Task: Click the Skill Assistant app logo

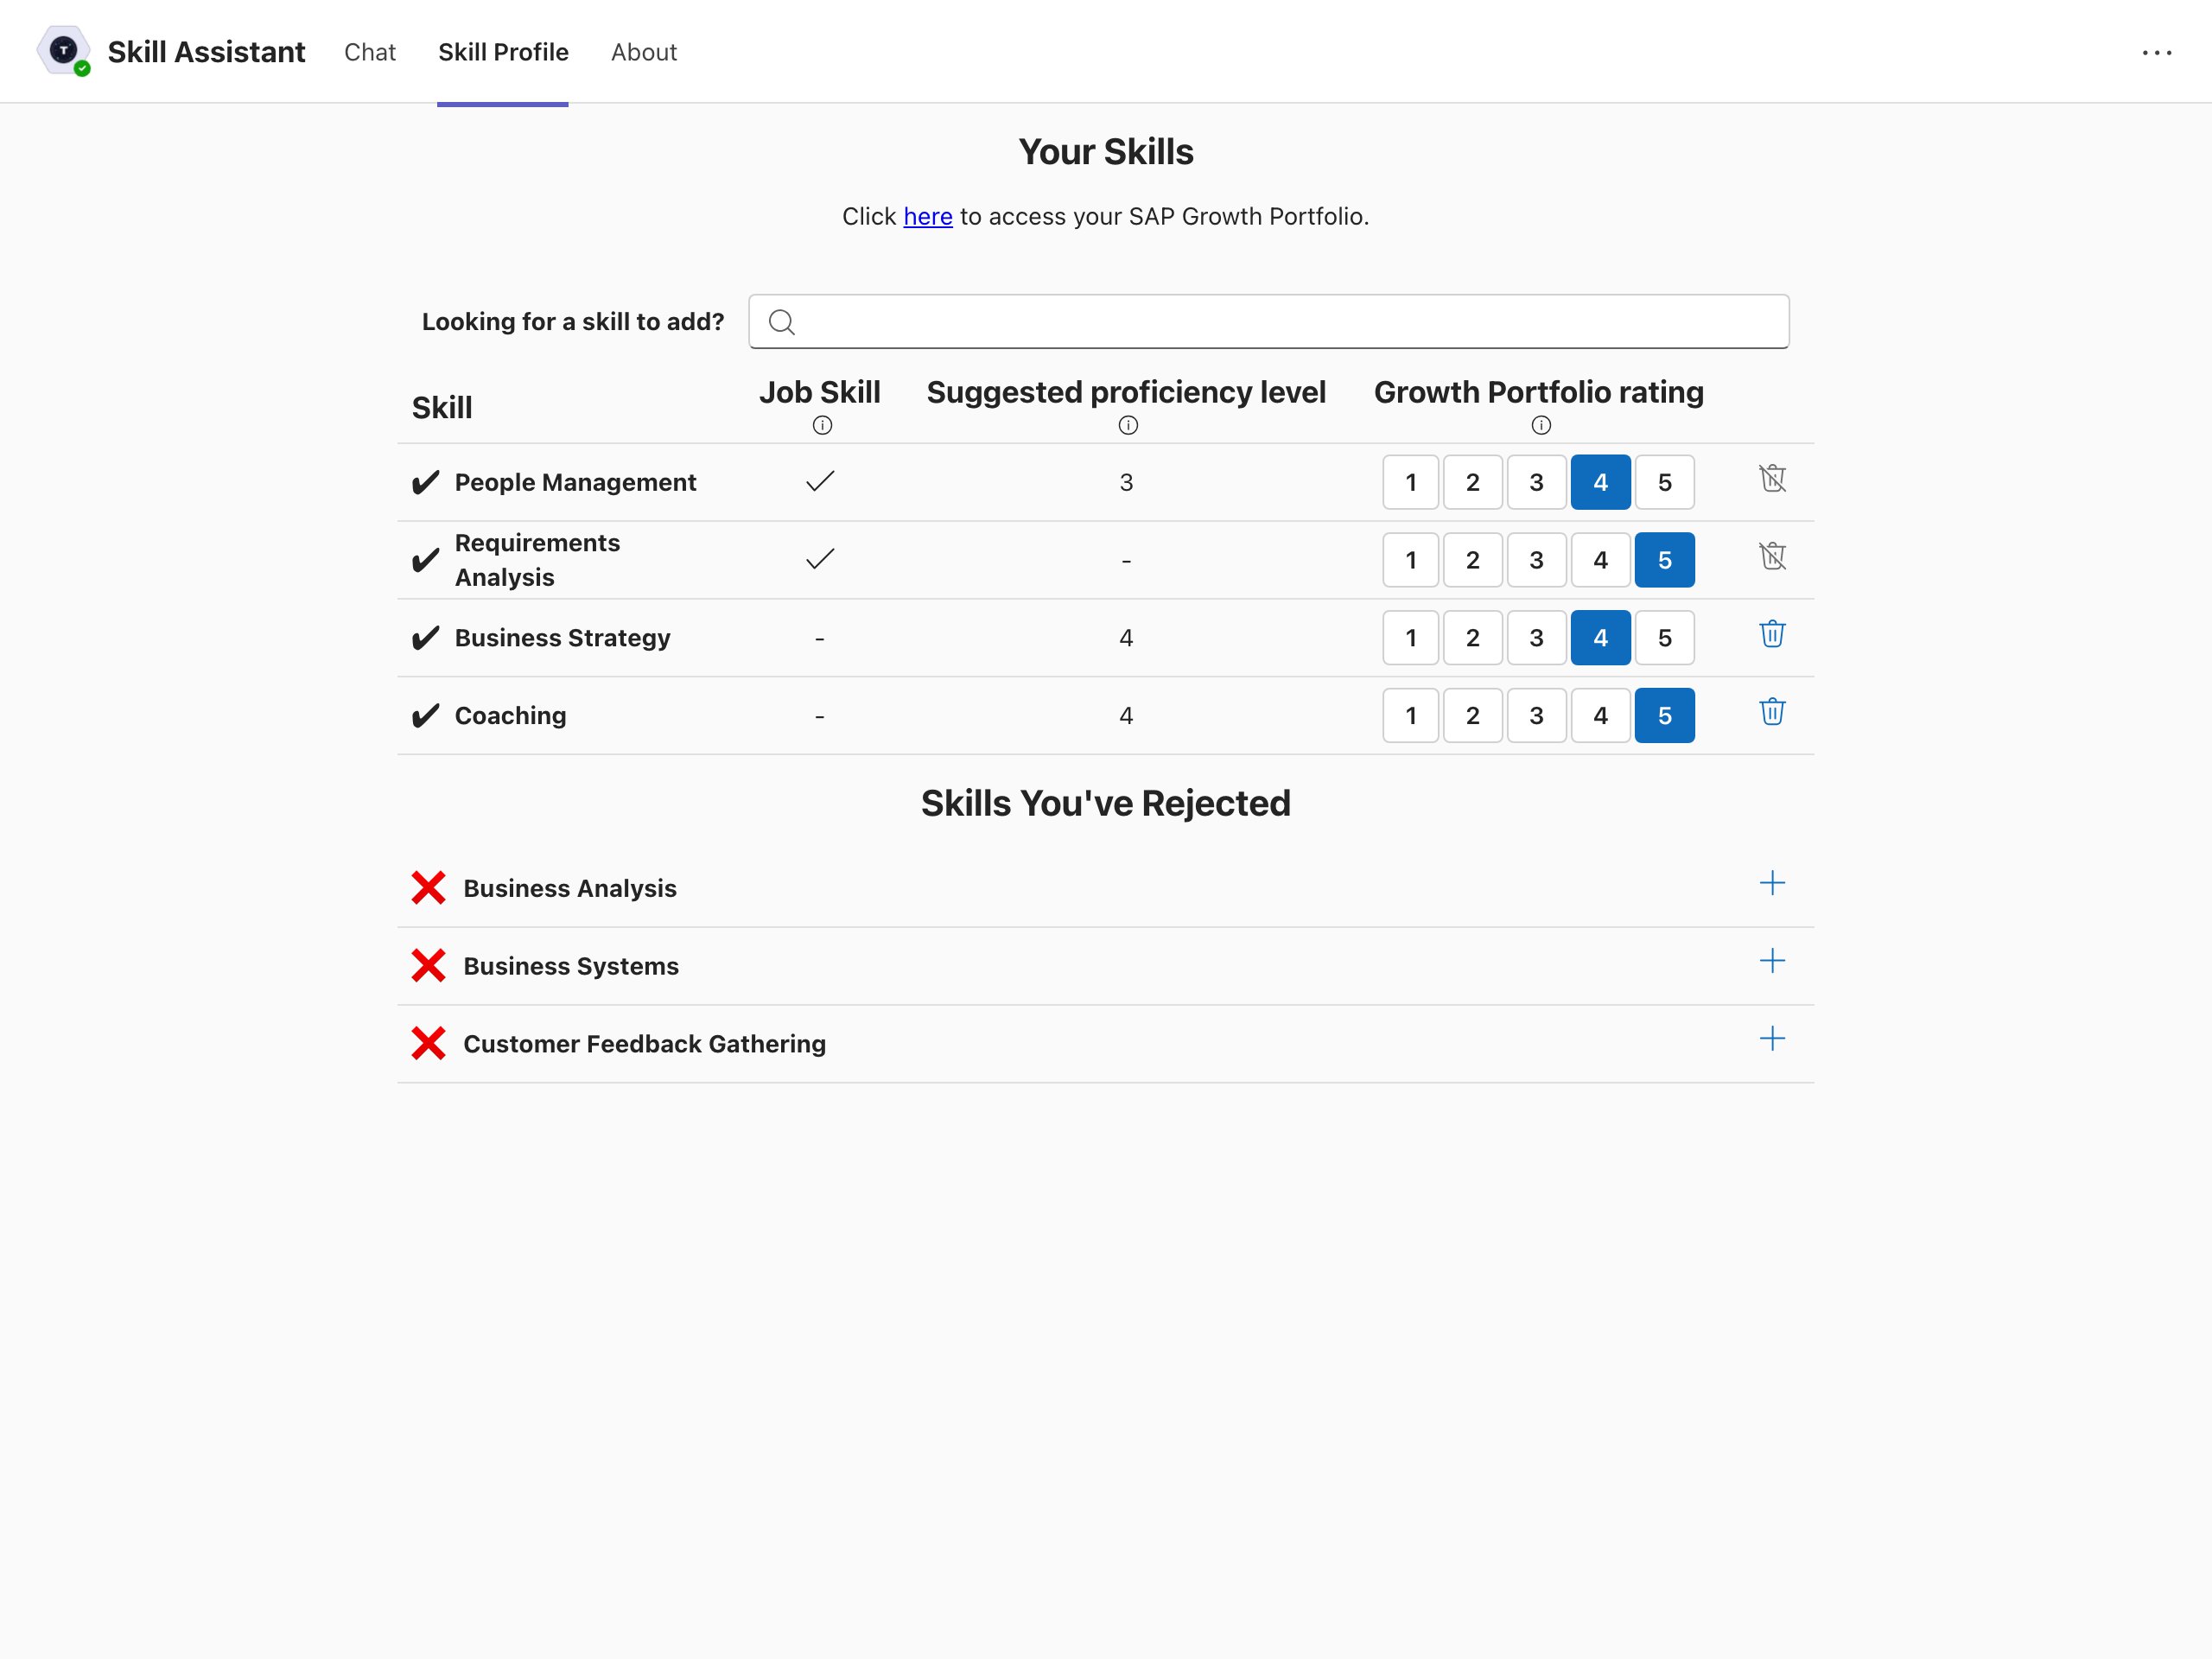Action: tap(64, 50)
